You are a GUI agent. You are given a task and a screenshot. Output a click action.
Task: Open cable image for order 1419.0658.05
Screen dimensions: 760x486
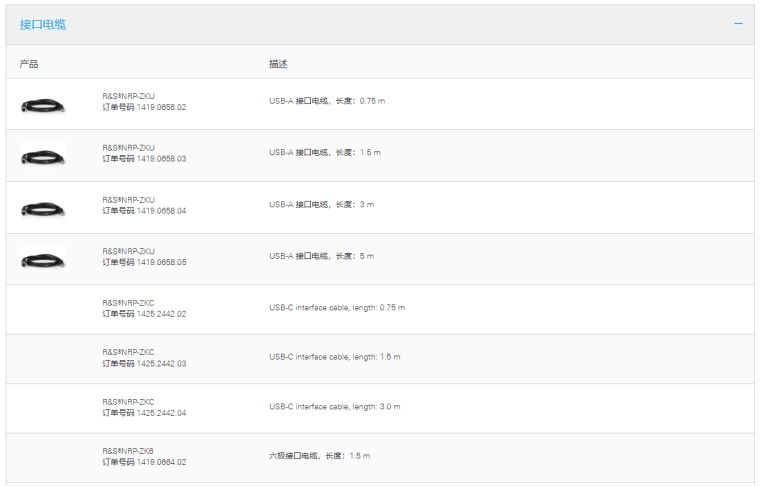point(42,260)
